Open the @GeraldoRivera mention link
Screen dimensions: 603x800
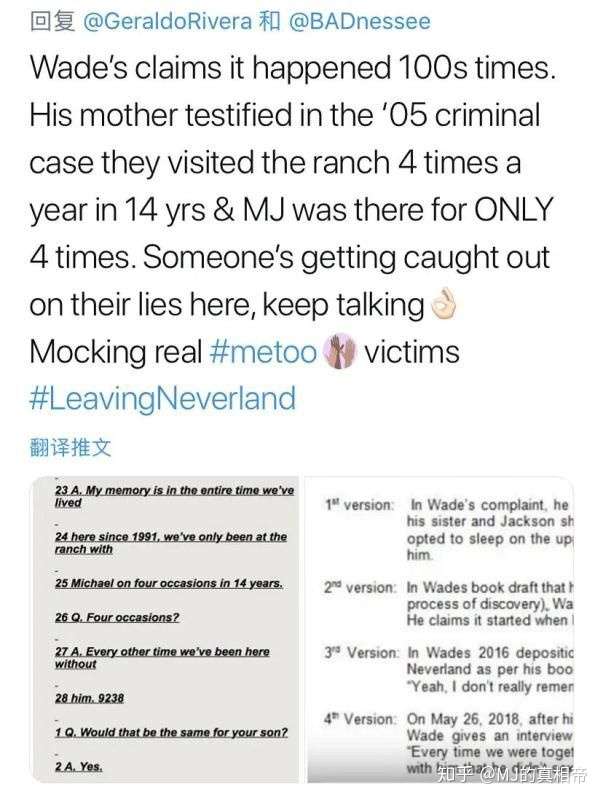[167, 21]
